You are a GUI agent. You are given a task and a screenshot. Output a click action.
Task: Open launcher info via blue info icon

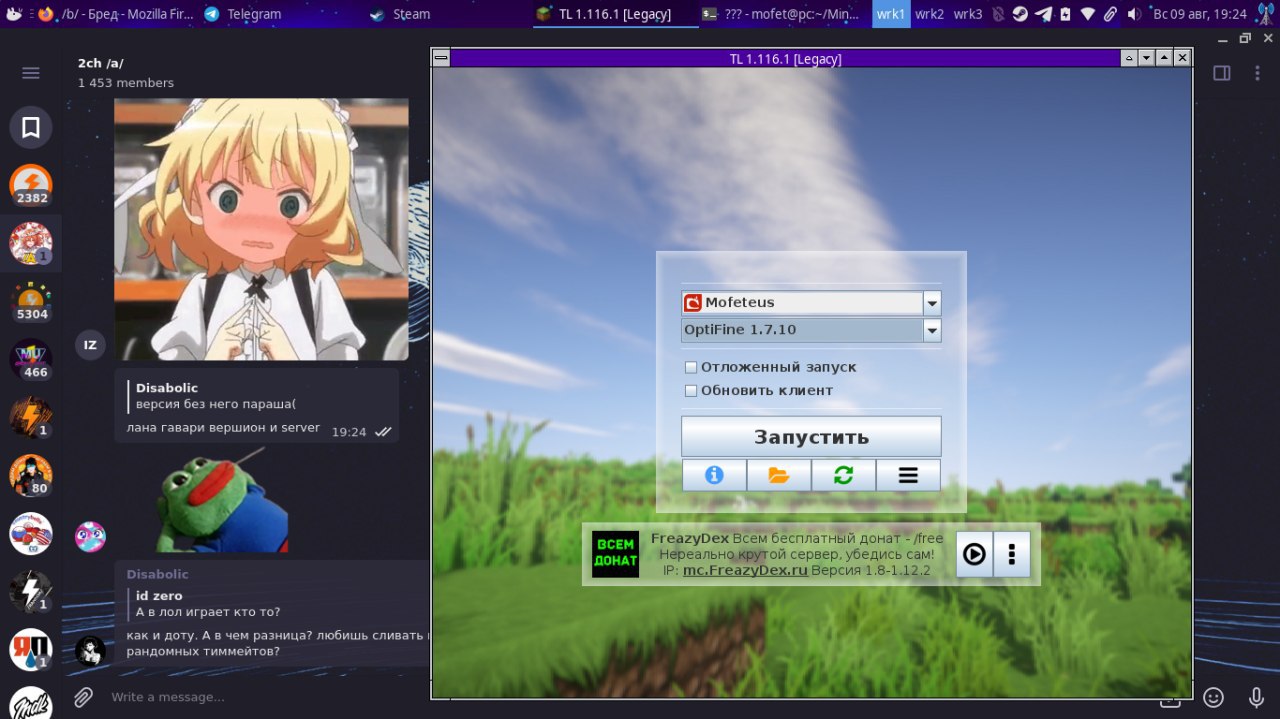(714, 476)
